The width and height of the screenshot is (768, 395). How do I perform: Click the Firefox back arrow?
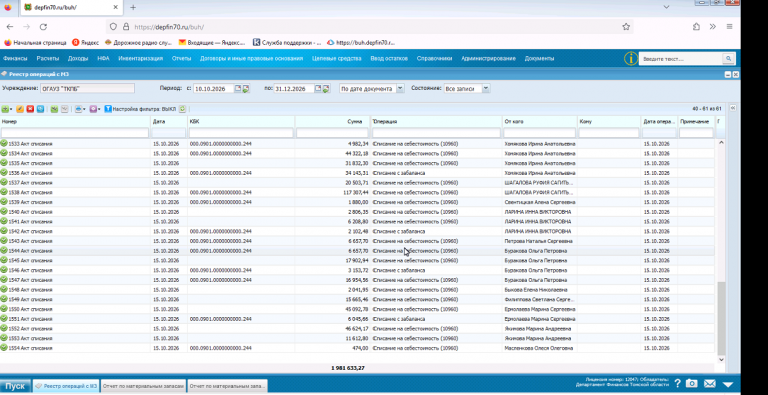pyautogui.click(x=10, y=27)
